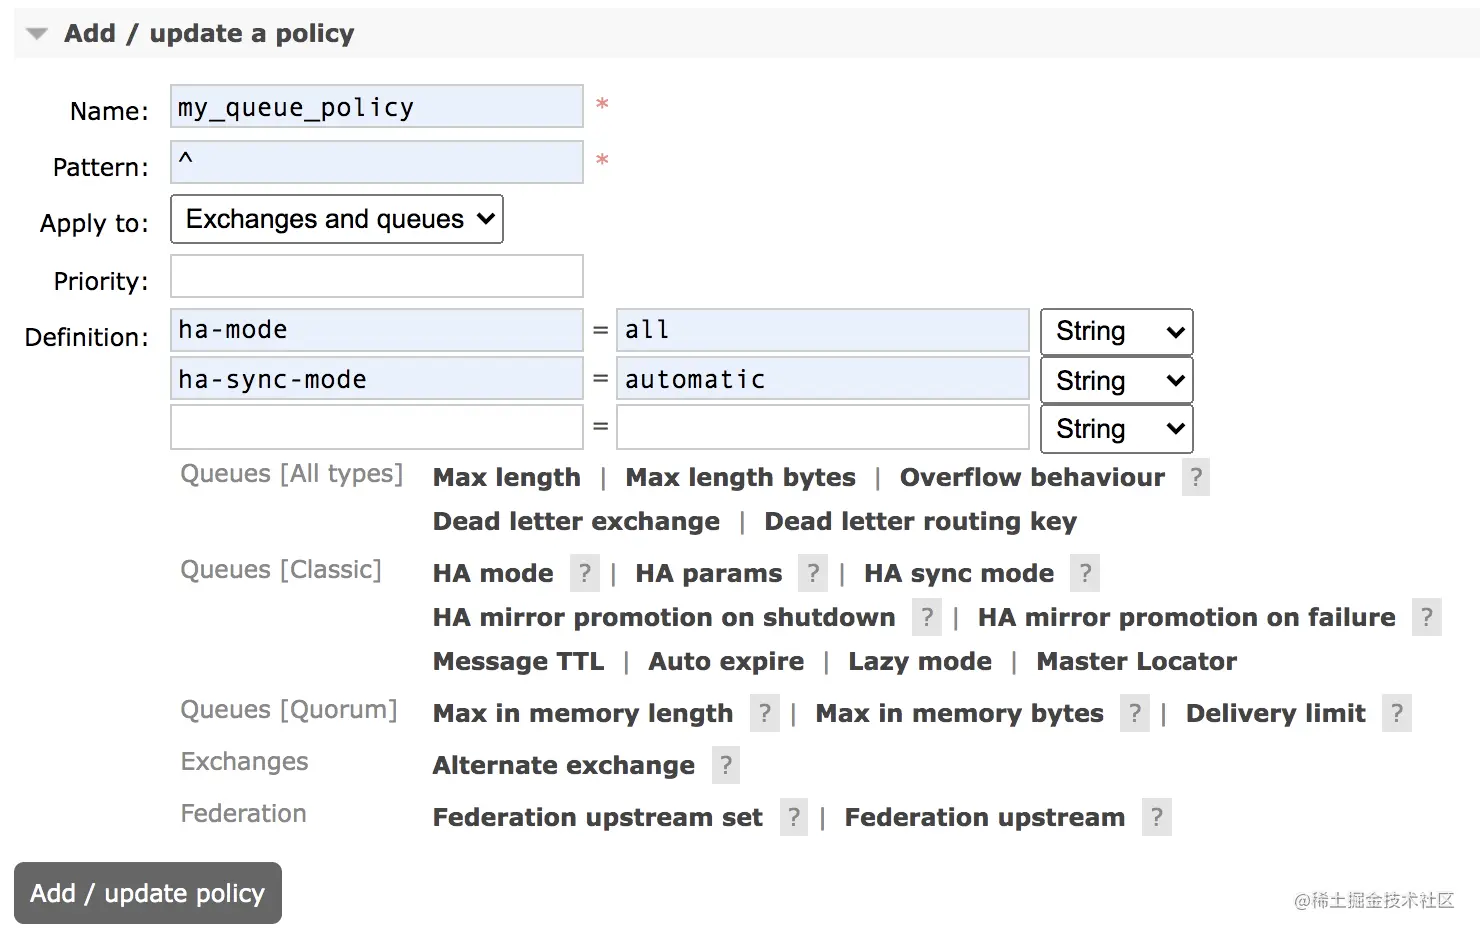
Task: Click help for Max in memory length
Action: pos(765,714)
